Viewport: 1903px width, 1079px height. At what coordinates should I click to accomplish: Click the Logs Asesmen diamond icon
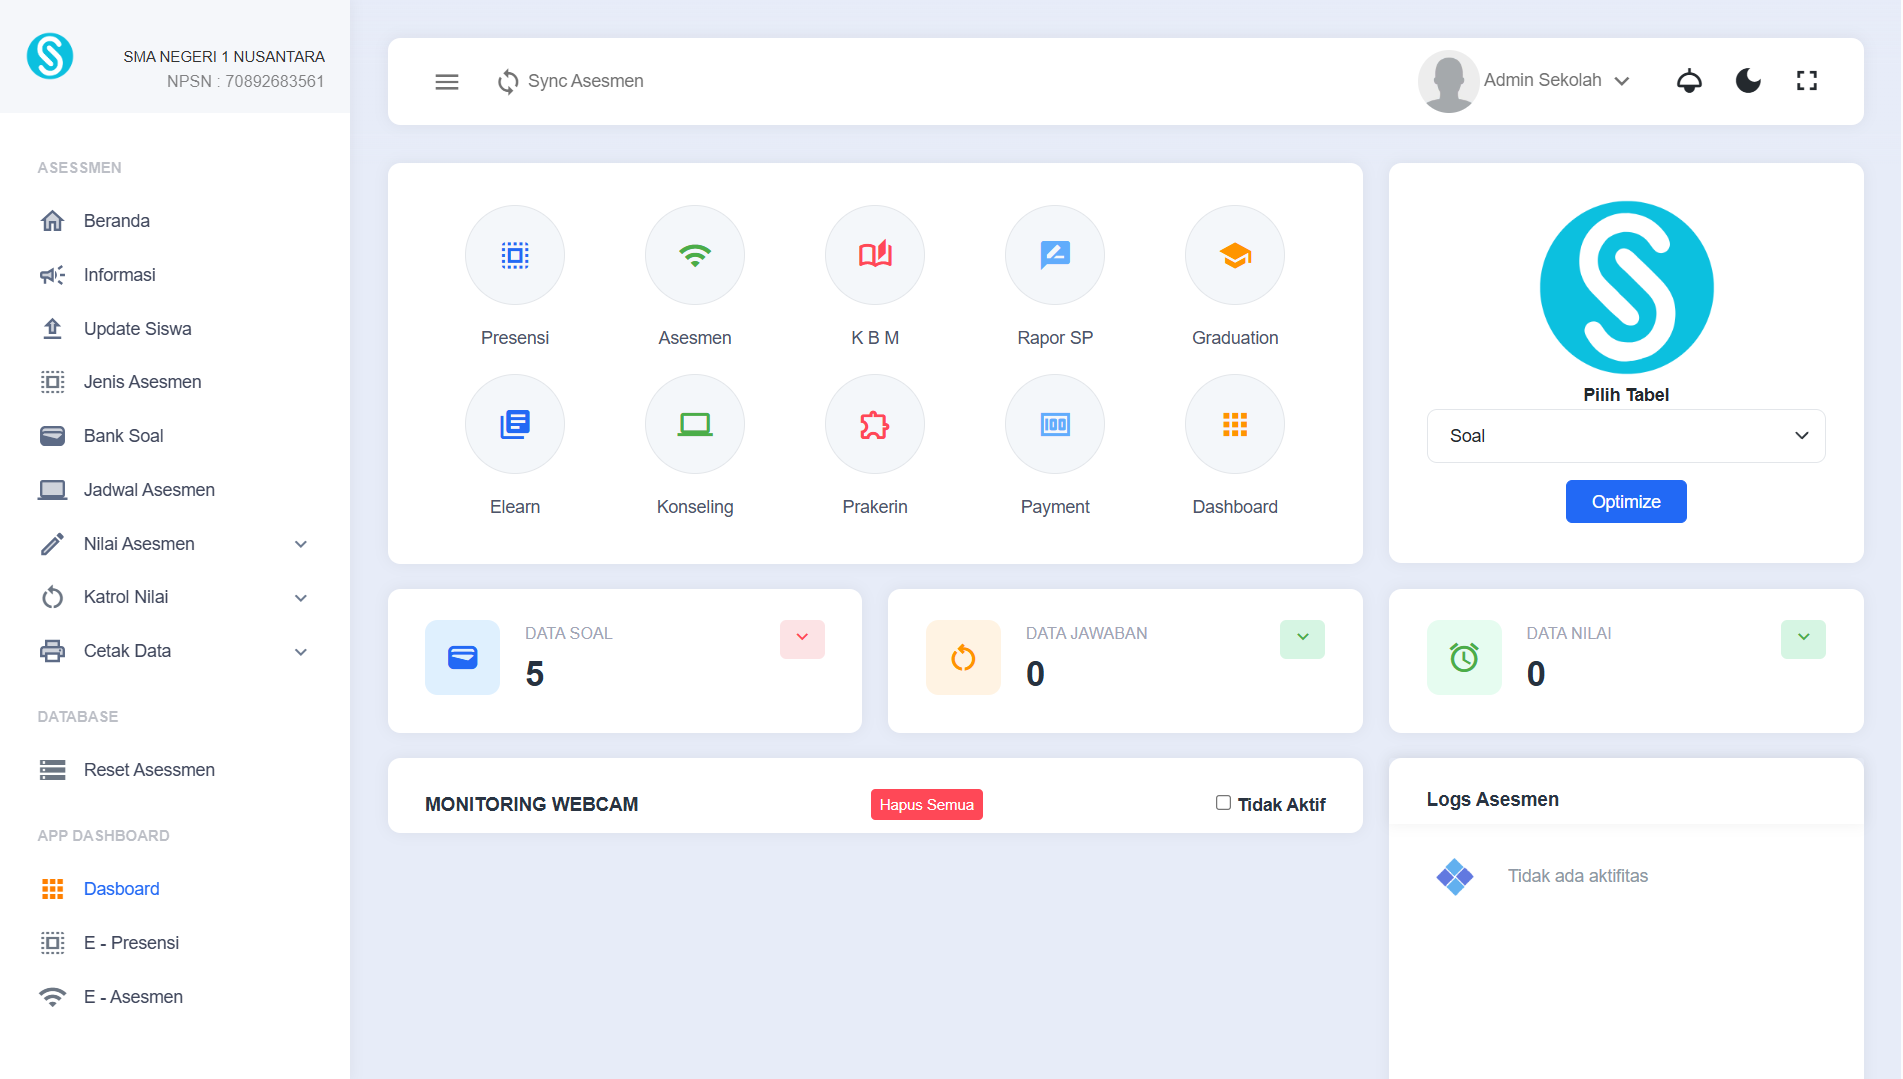tap(1455, 877)
